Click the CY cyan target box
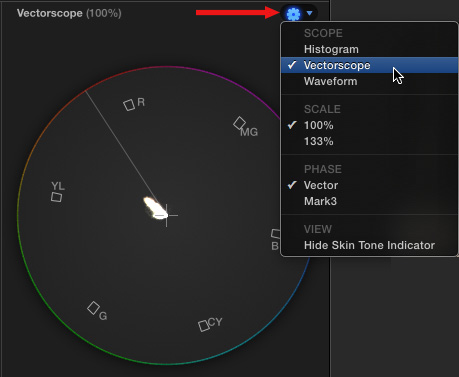The height and width of the screenshot is (377, 459). point(204,326)
